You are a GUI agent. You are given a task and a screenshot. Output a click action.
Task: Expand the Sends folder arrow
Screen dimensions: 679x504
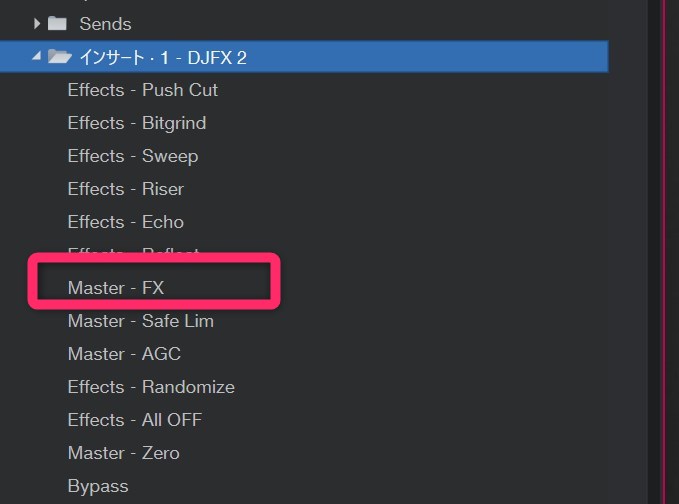click(37, 23)
